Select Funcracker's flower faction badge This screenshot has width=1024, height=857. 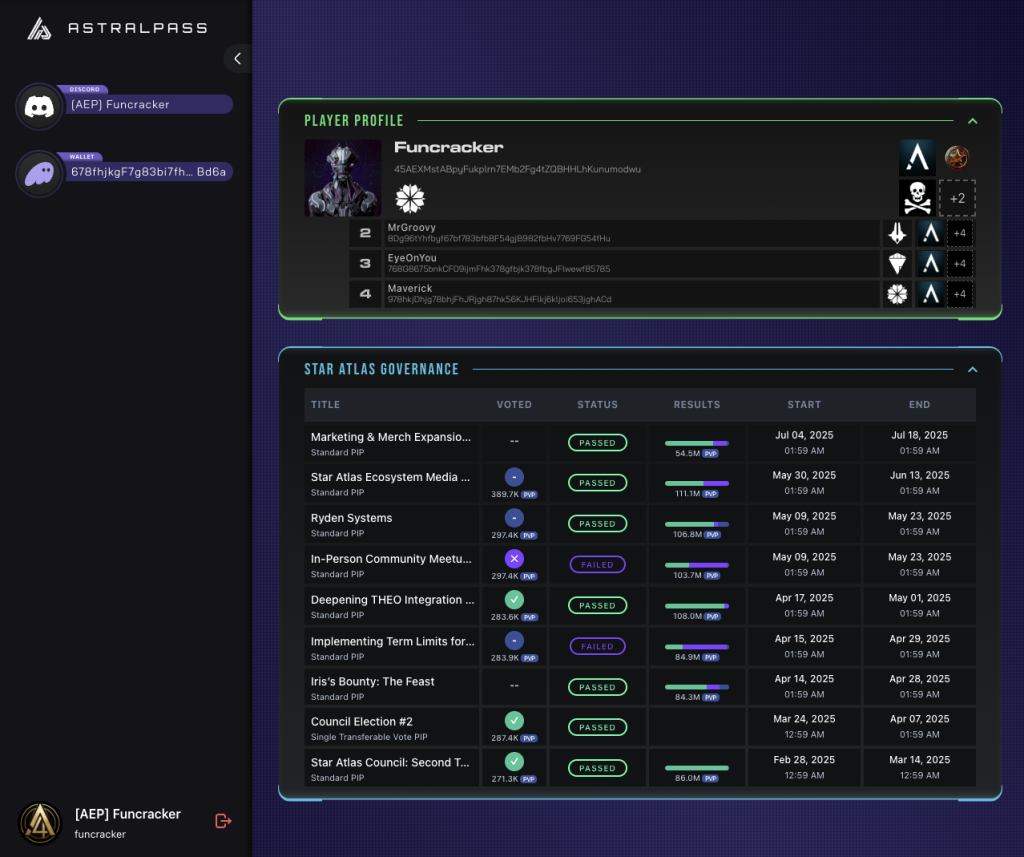410,198
